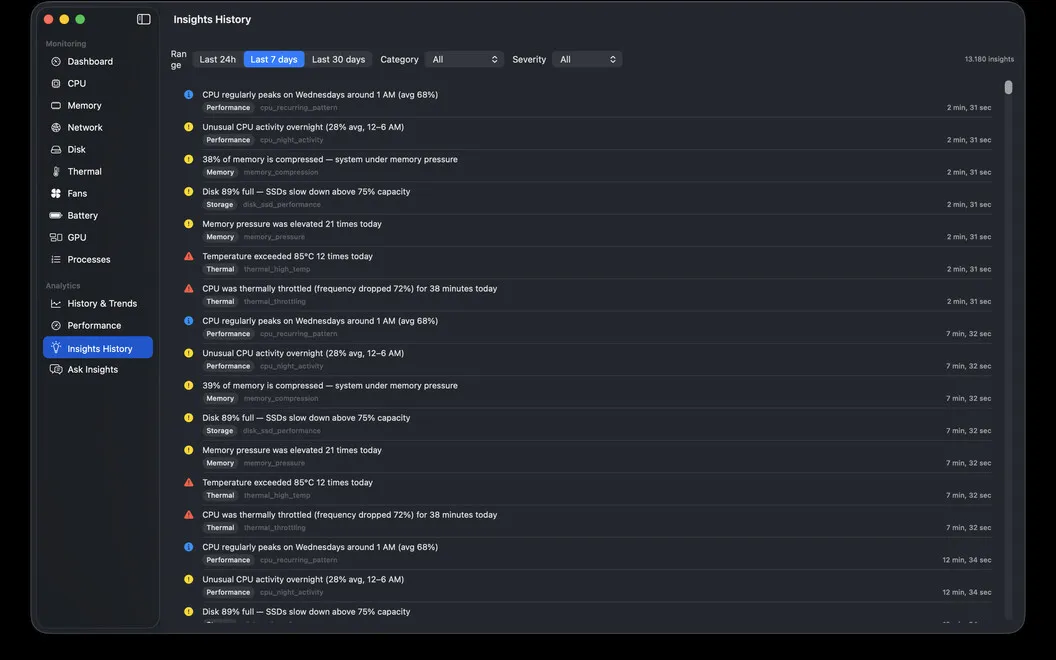Open Dashboard via its gauge icon

click(x=56, y=61)
